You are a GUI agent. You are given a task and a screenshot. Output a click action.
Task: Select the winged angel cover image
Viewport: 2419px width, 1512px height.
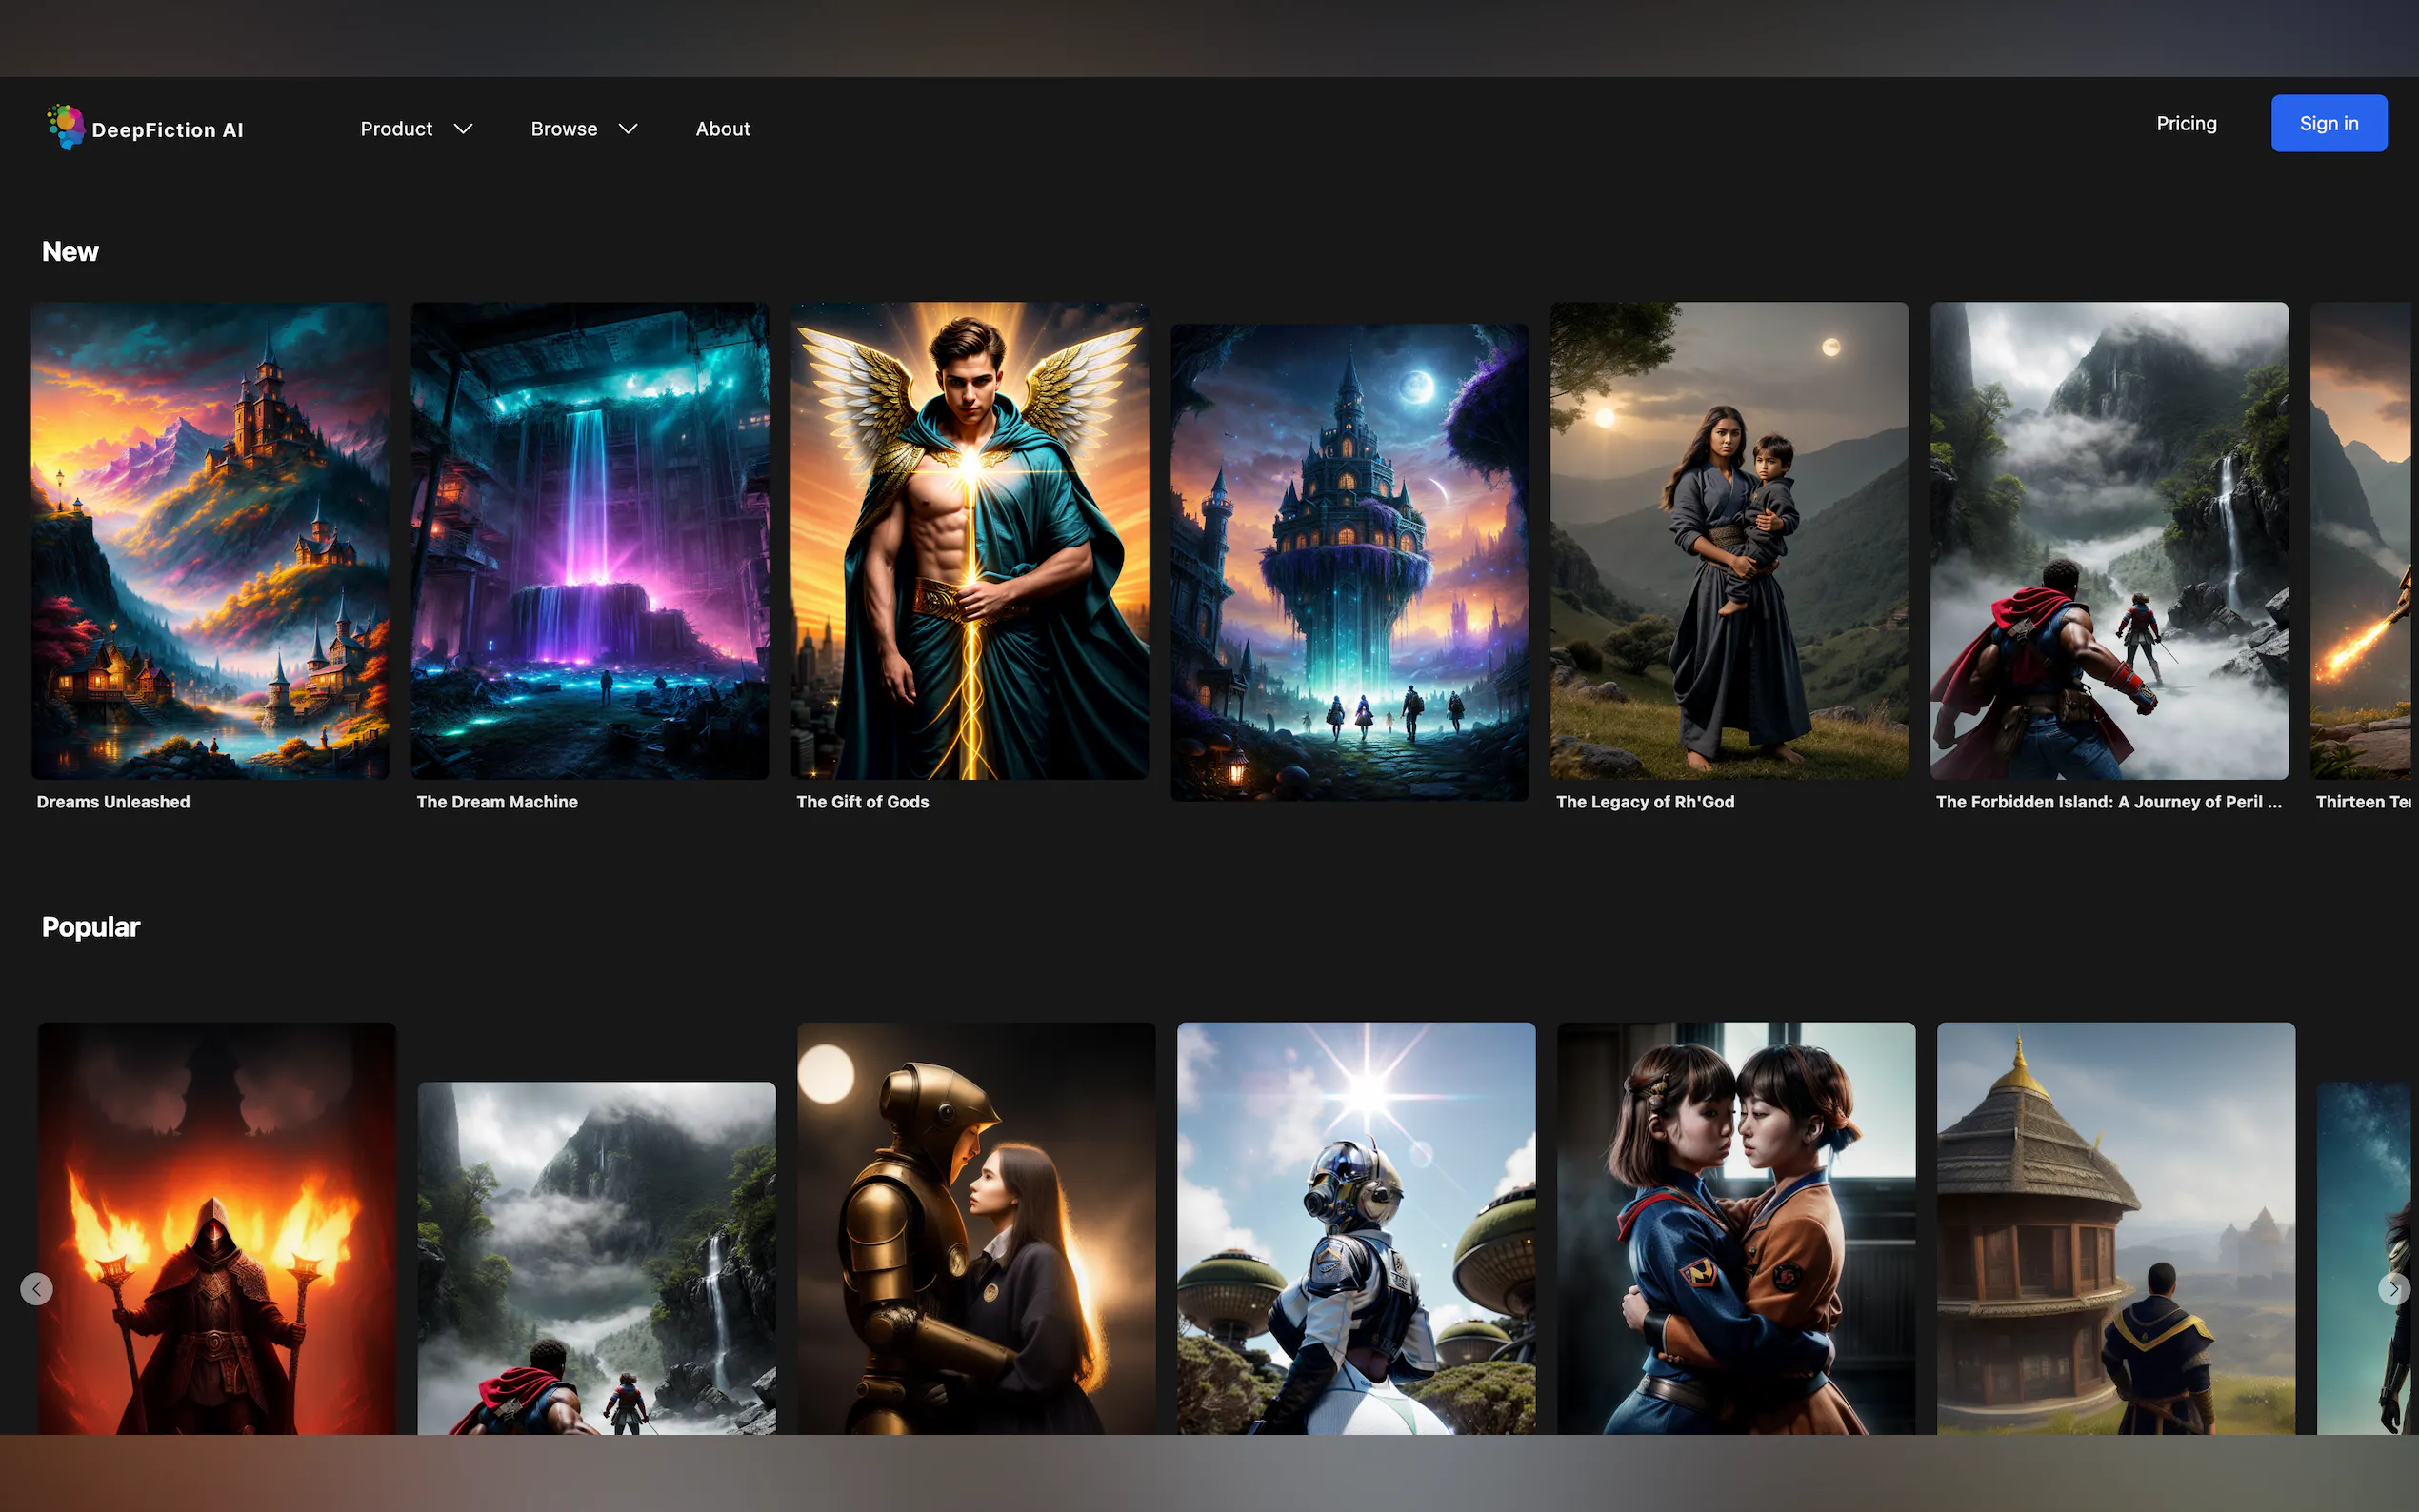pos(969,540)
